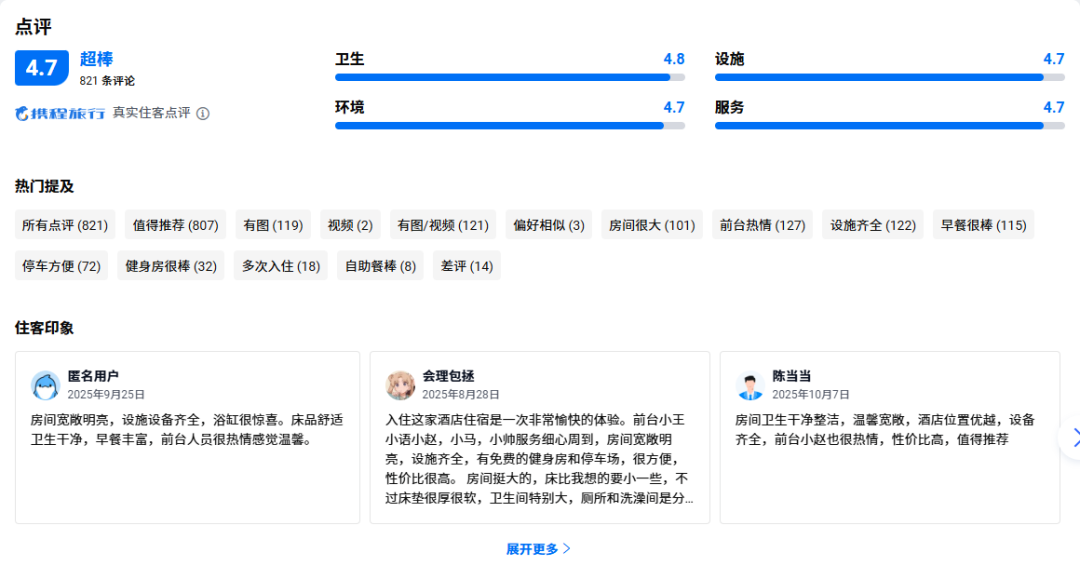The image size is (1080, 566).
Task: Click next arrow in guest impressions carousel
Action: coord(1074,437)
